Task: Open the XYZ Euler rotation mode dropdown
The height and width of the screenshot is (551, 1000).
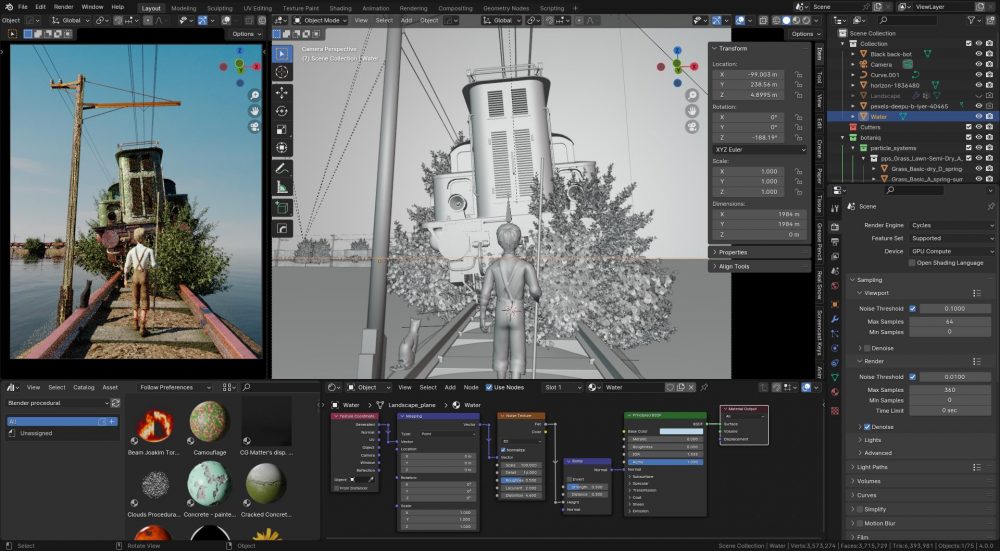Action: click(760, 150)
